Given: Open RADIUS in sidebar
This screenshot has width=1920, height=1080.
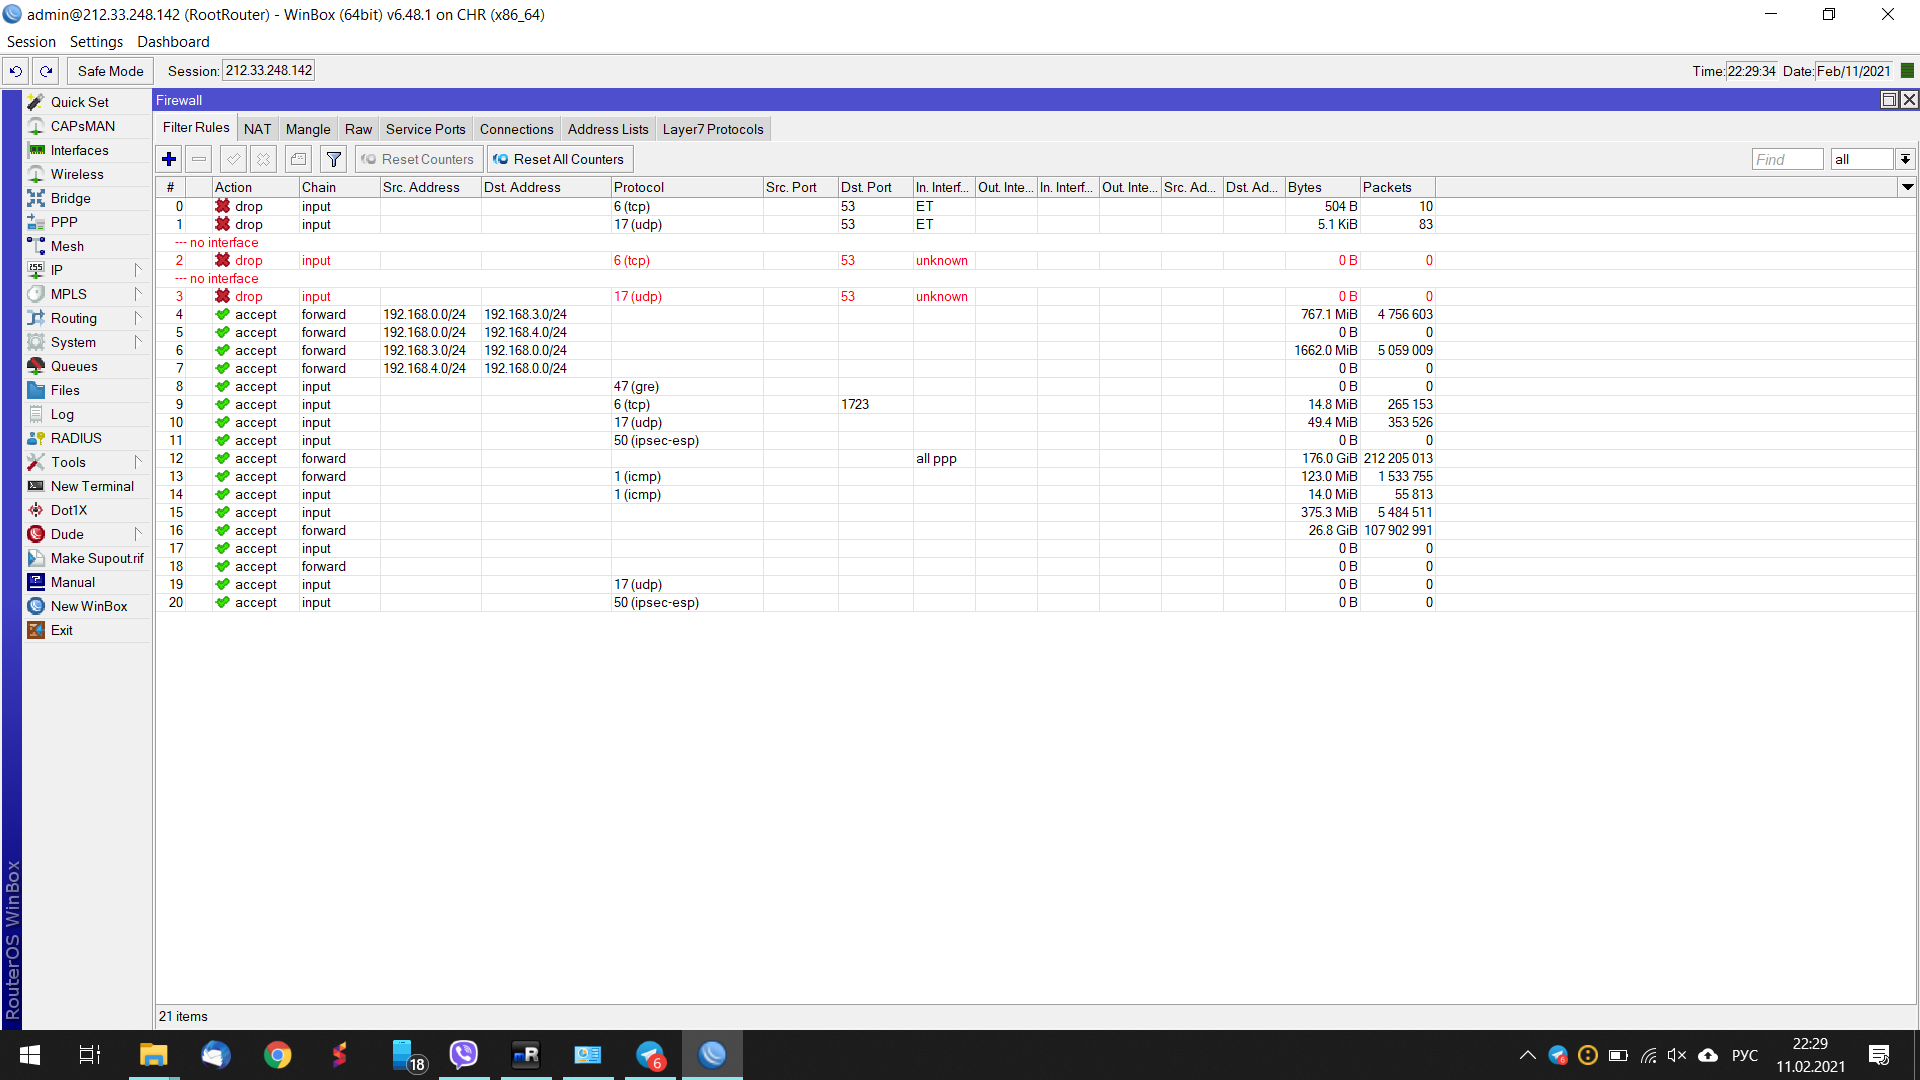Looking at the screenshot, I should point(76,438).
